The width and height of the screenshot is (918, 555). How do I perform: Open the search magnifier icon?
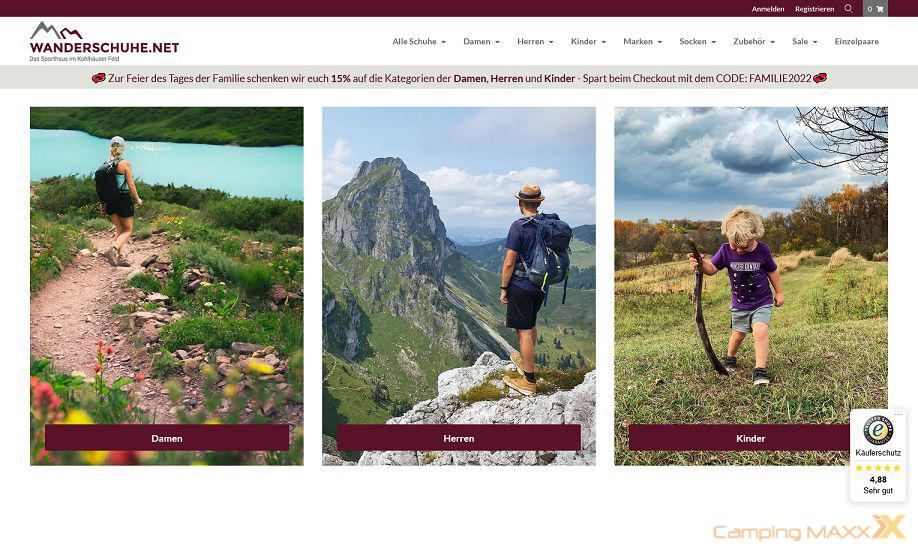pyautogui.click(x=848, y=9)
